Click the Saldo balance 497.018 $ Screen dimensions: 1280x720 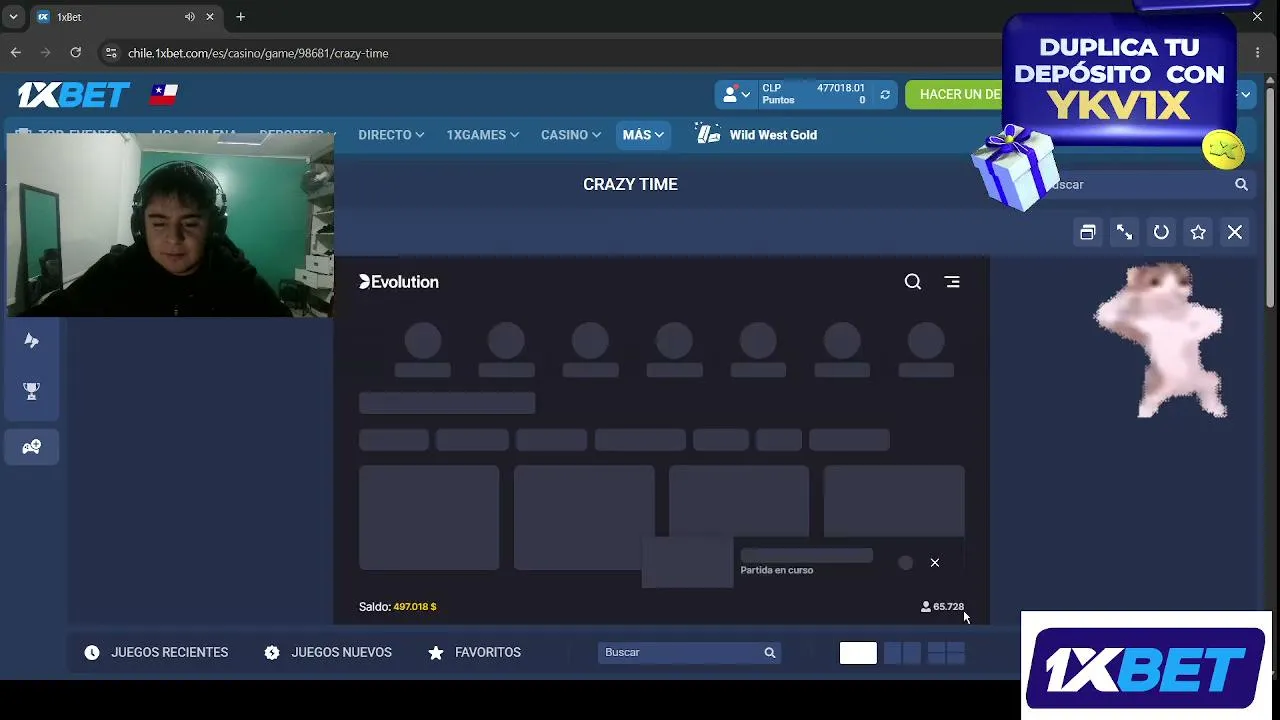coord(398,607)
